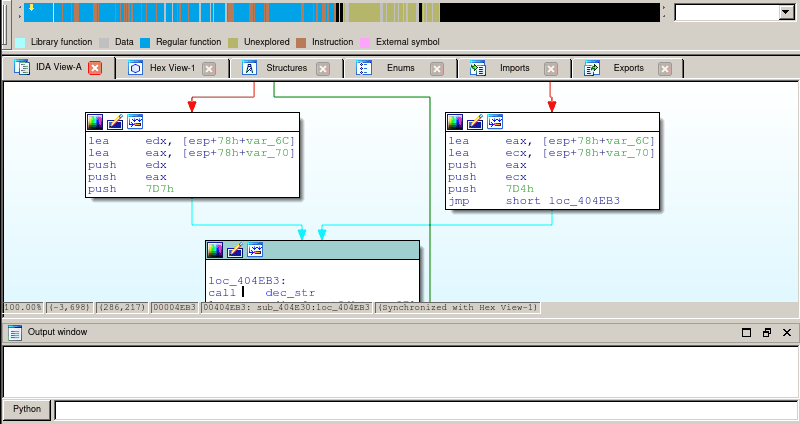Edit the node containing push 7D7h
This screenshot has height=424, width=800.
115,122
